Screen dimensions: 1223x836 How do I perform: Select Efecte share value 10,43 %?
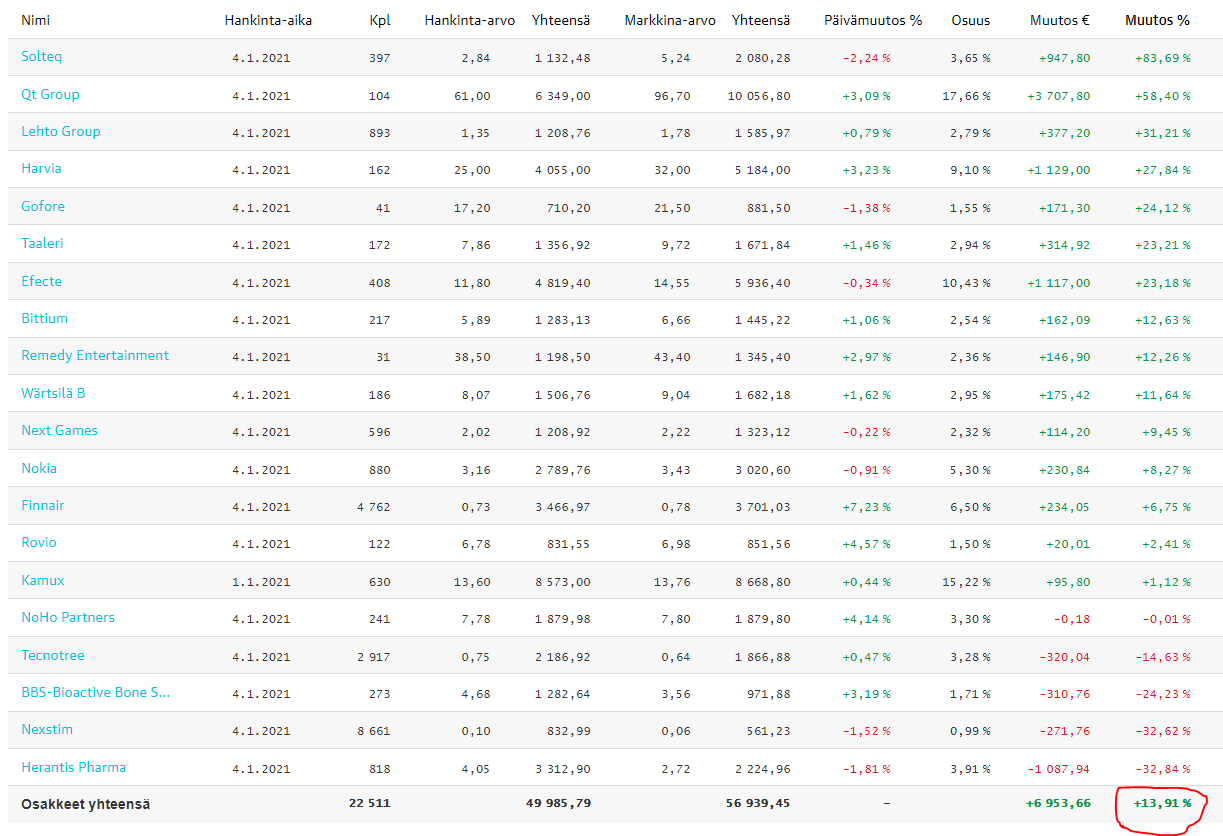tap(967, 283)
